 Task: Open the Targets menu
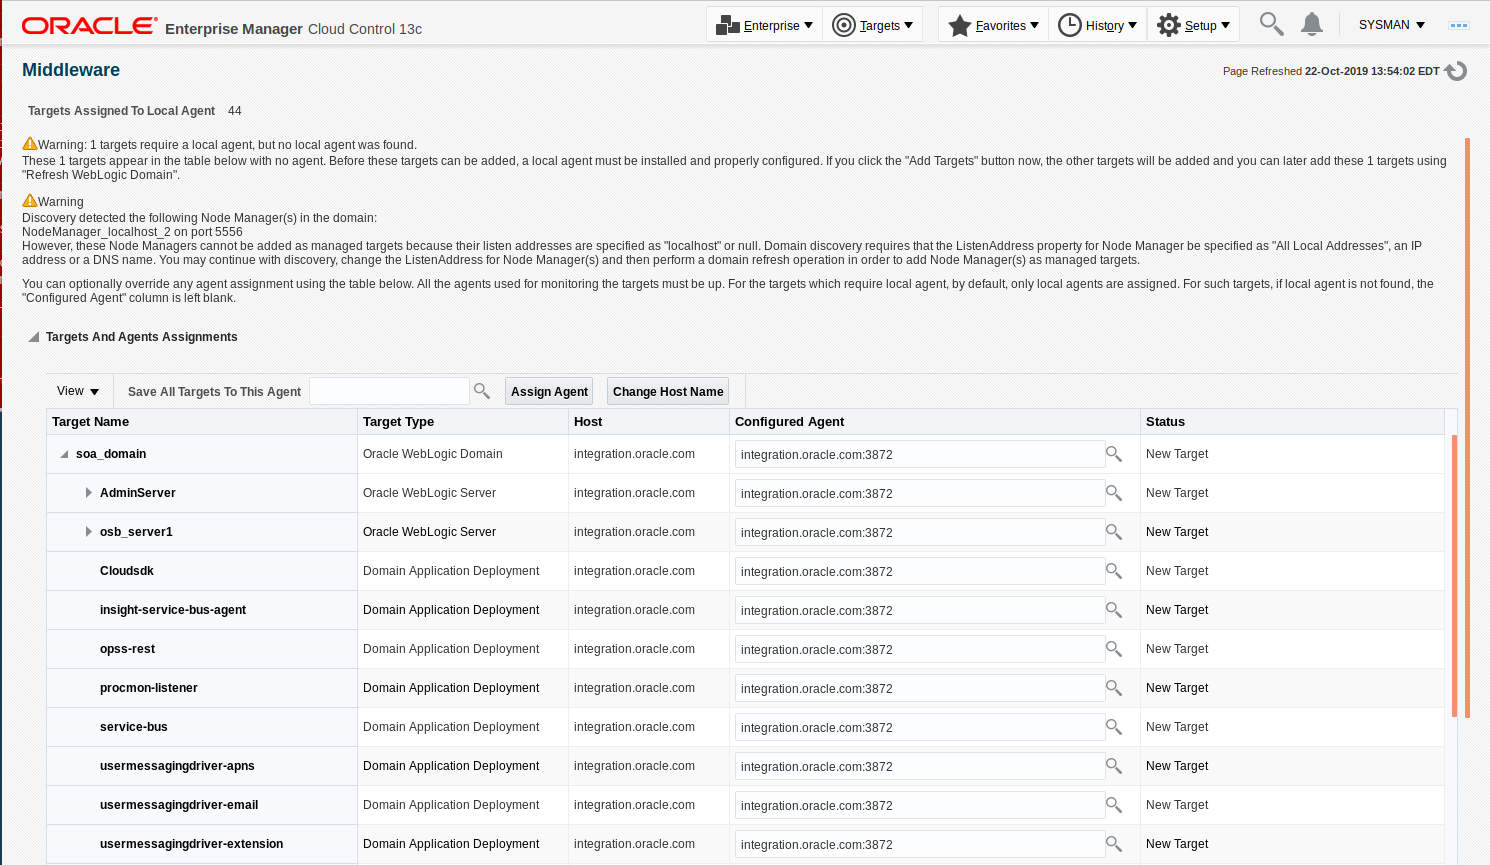click(873, 25)
